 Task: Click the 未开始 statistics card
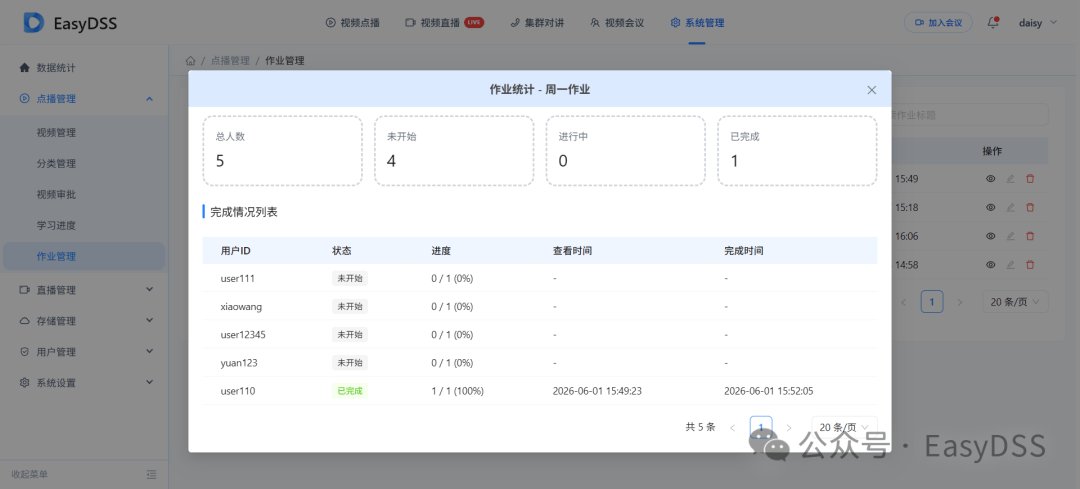tap(454, 151)
